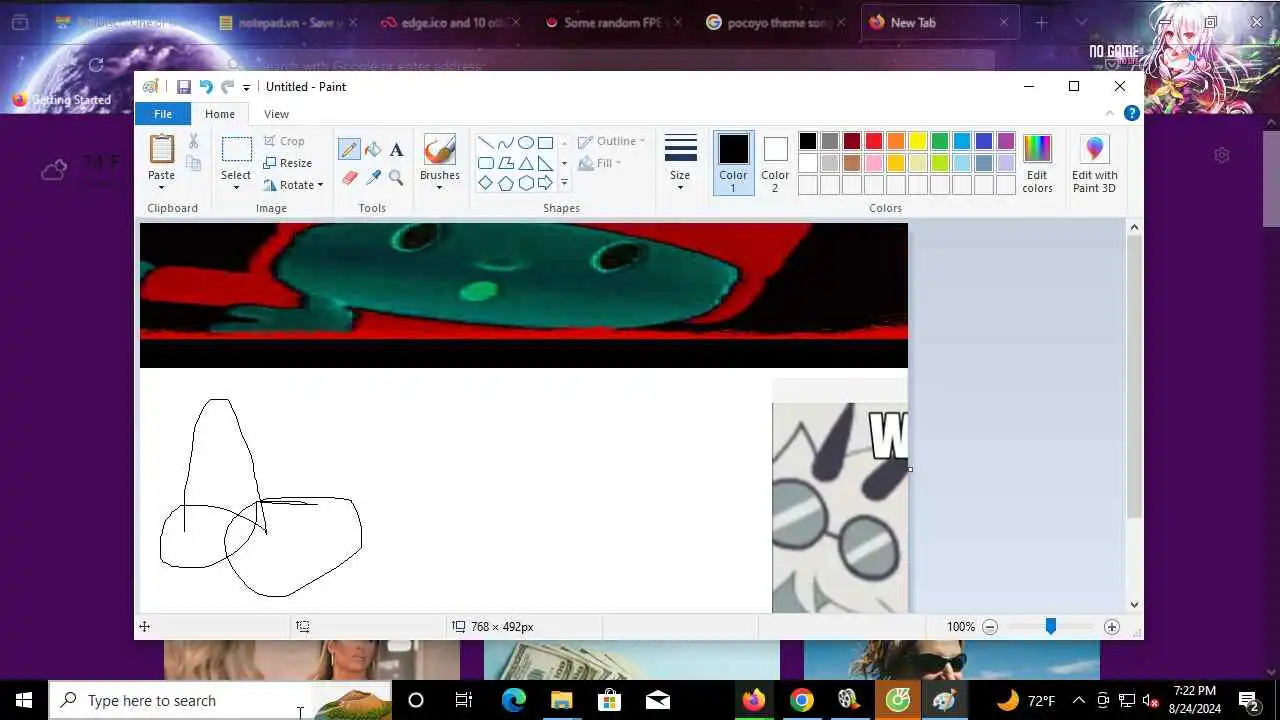Pick the Triangle shape

click(525, 163)
